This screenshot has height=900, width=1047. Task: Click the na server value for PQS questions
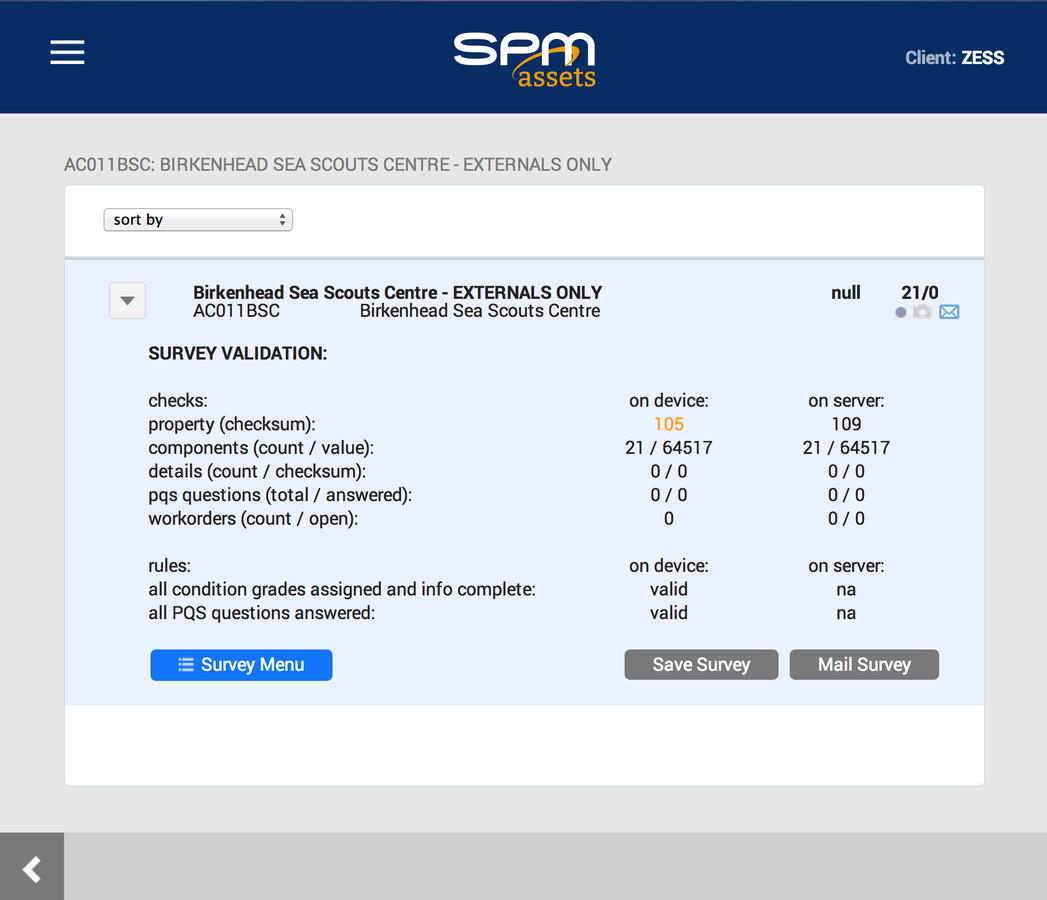[x=846, y=614]
